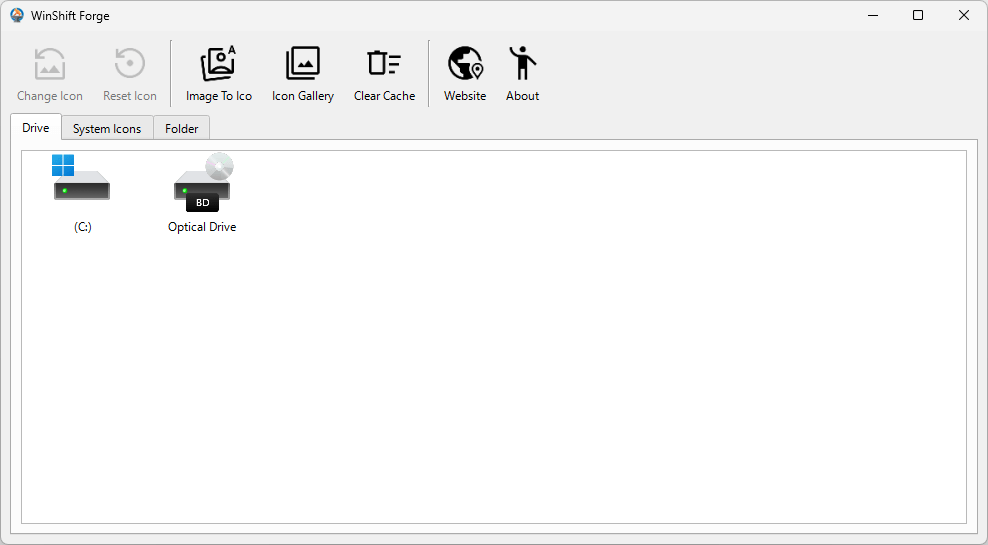Click the WinShift Forge app icon in title bar
Viewport: 988px width, 545px height.
(x=17, y=15)
